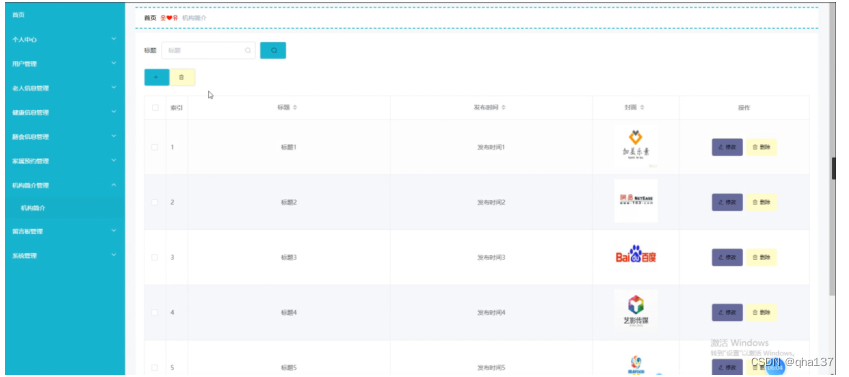This screenshot has height=377, width=849.
Task: Click the 标题4 cell
Action: tap(289, 313)
